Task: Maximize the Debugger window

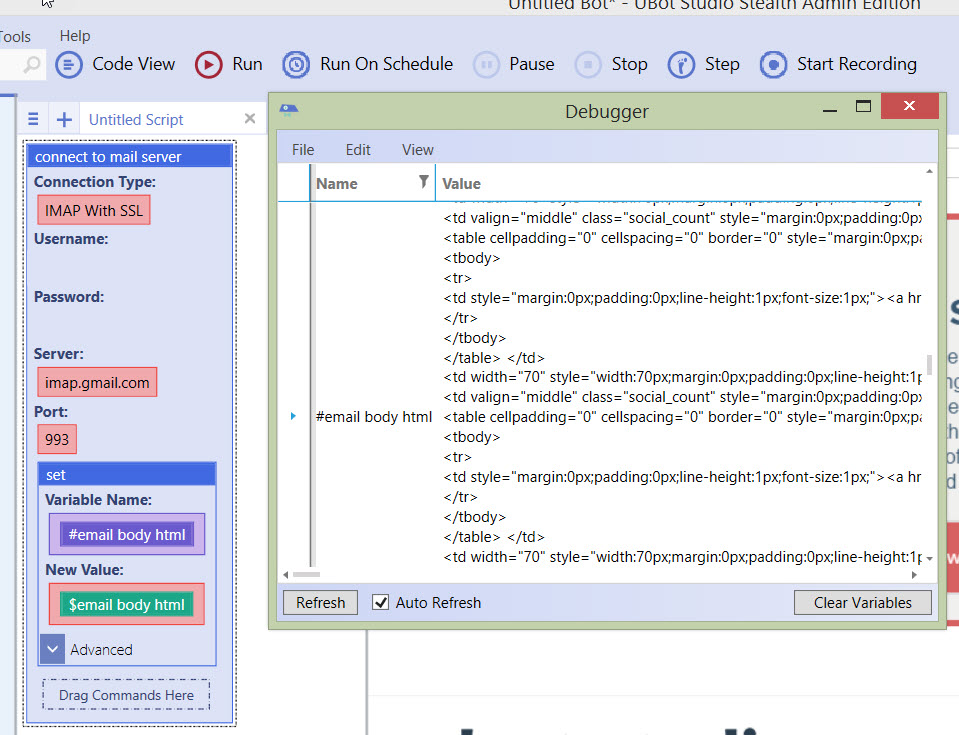Action: tap(864, 107)
